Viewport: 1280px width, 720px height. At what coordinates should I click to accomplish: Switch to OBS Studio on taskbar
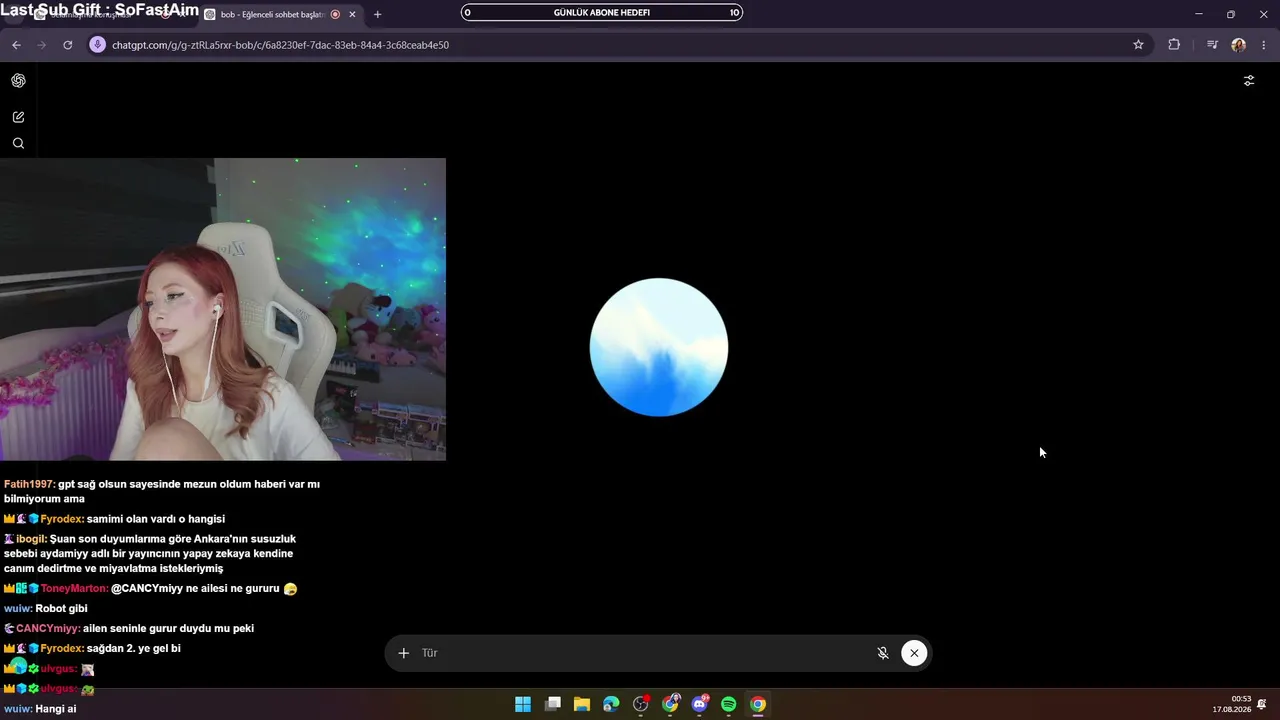click(641, 704)
